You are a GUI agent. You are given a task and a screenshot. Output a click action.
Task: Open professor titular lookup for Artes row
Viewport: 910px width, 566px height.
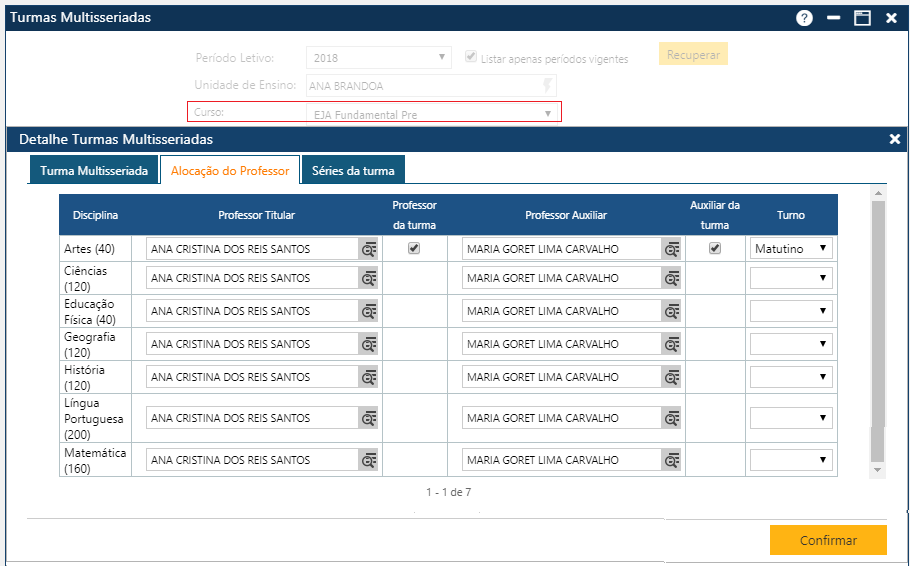(369, 249)
